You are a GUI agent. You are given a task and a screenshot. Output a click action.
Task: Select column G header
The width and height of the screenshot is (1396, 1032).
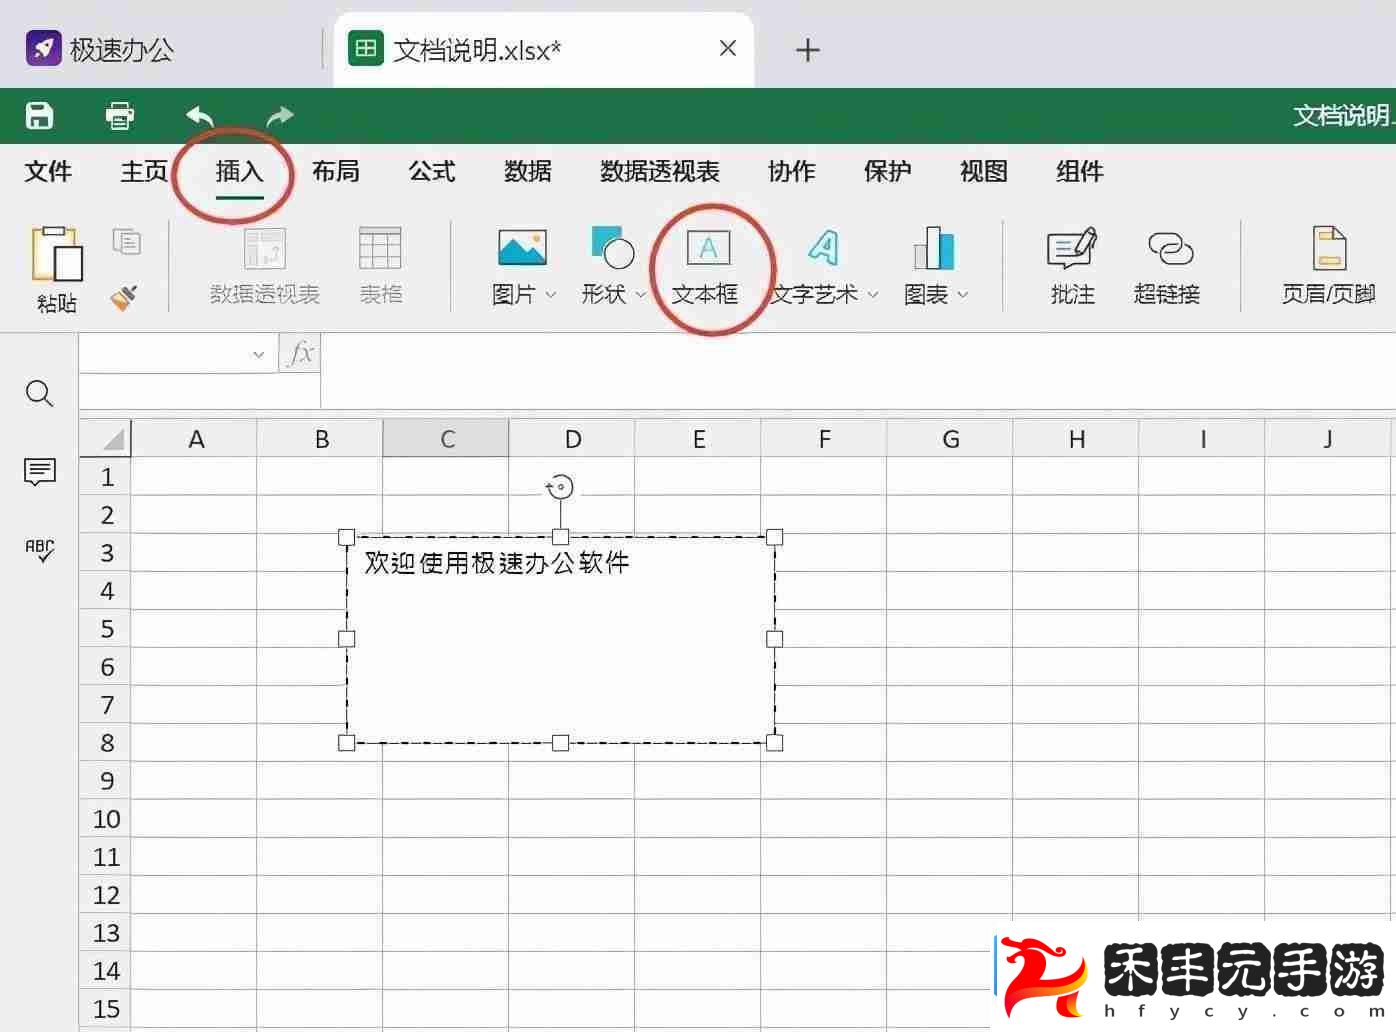pos(951,438)
